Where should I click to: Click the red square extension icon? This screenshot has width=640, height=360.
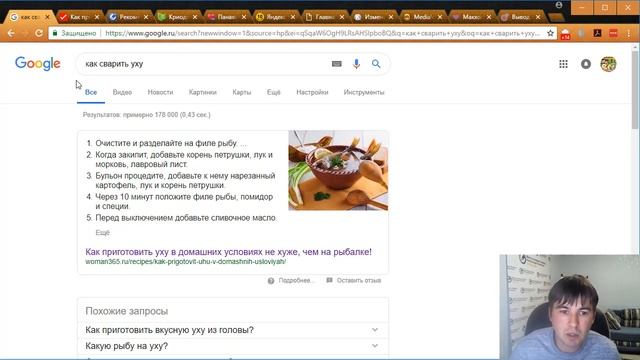[x=613, y=33]
